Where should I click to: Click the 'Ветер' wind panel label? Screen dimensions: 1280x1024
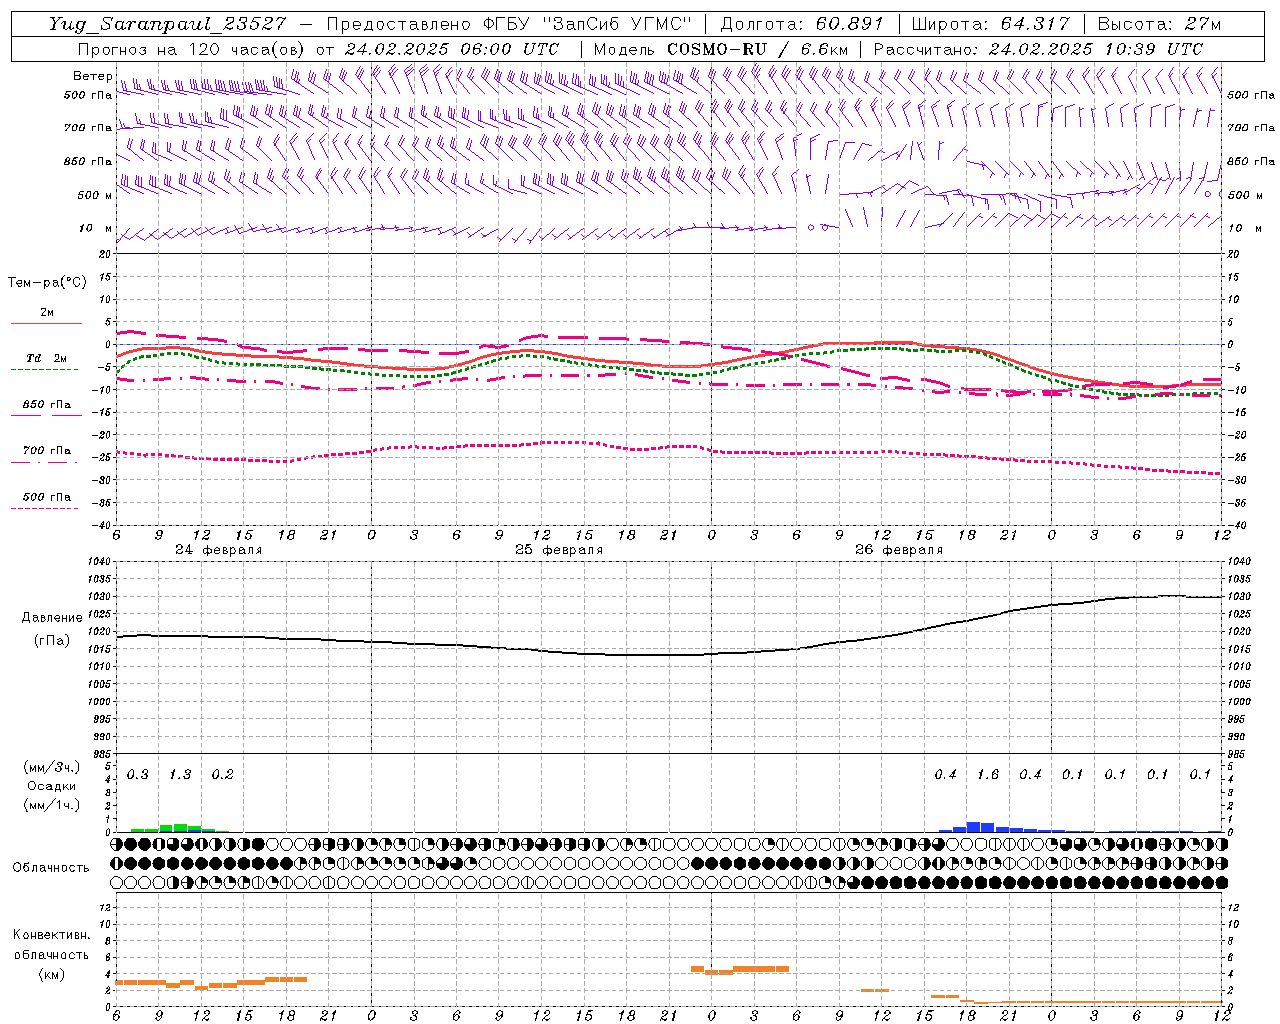[92, 76]
